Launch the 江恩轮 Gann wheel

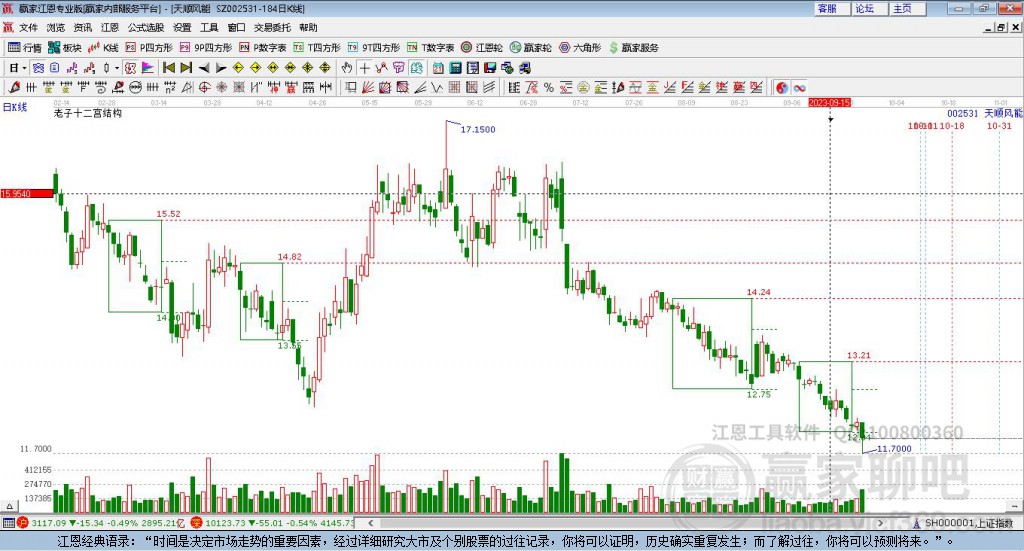pos(482,48)
